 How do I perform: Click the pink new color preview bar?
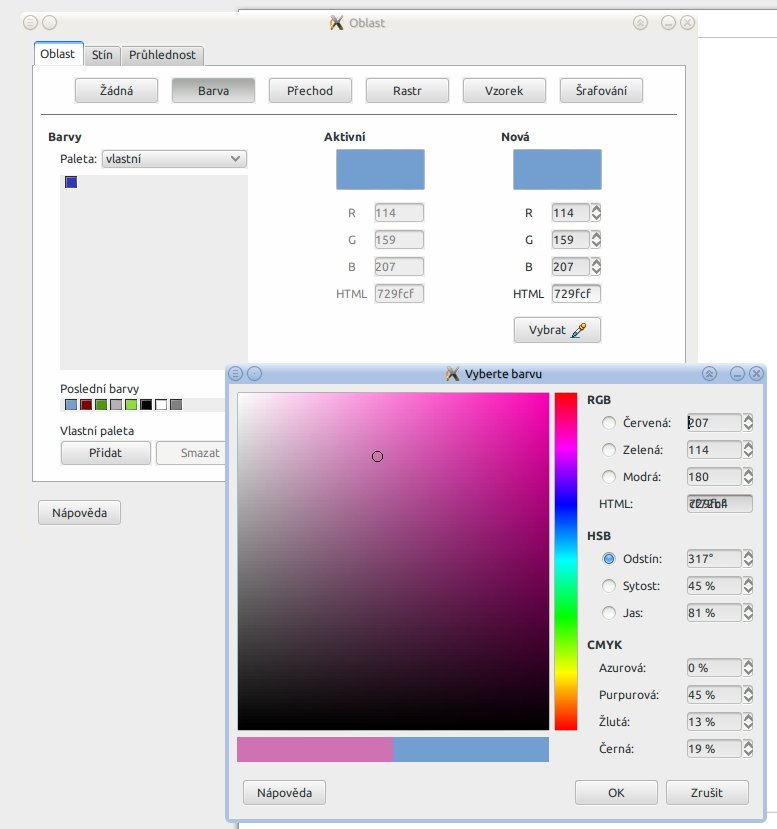click(x=315, y=750)
